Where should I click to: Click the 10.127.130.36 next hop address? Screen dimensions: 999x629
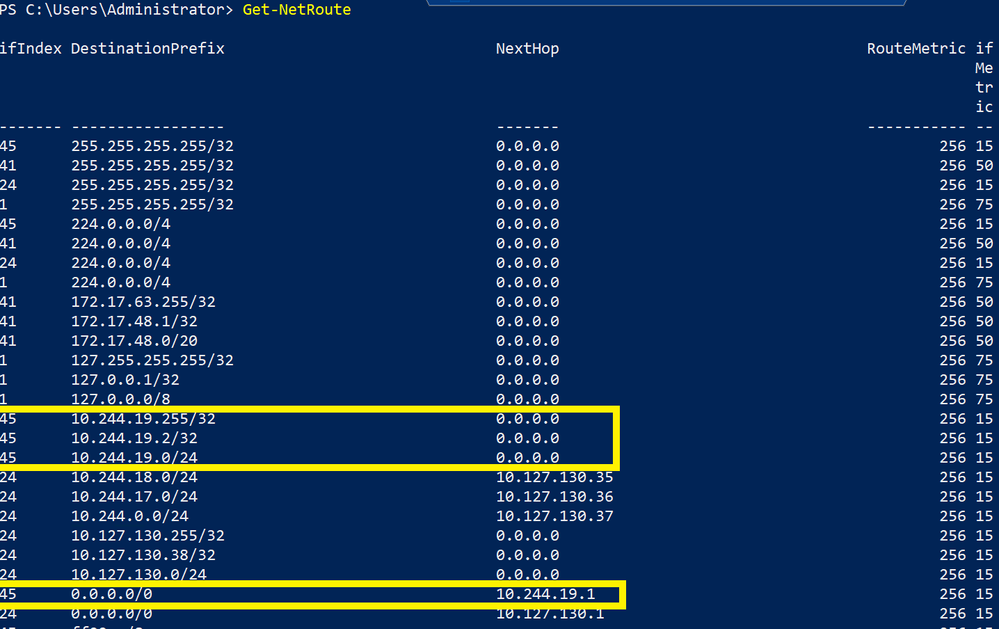click(554, 496)
